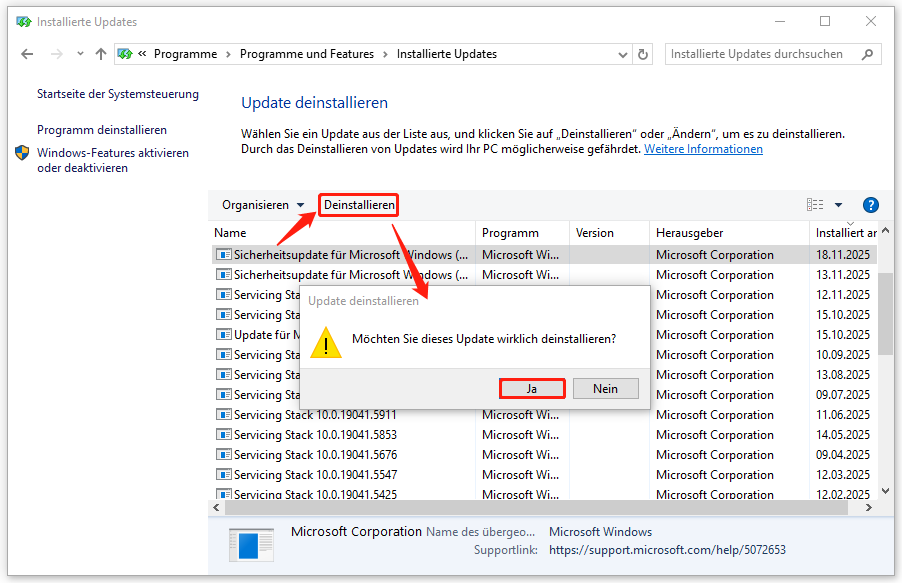The width and height of the screenshot is (902, 583).
Task: Click the up one folder level arrow
Action: 103,53
